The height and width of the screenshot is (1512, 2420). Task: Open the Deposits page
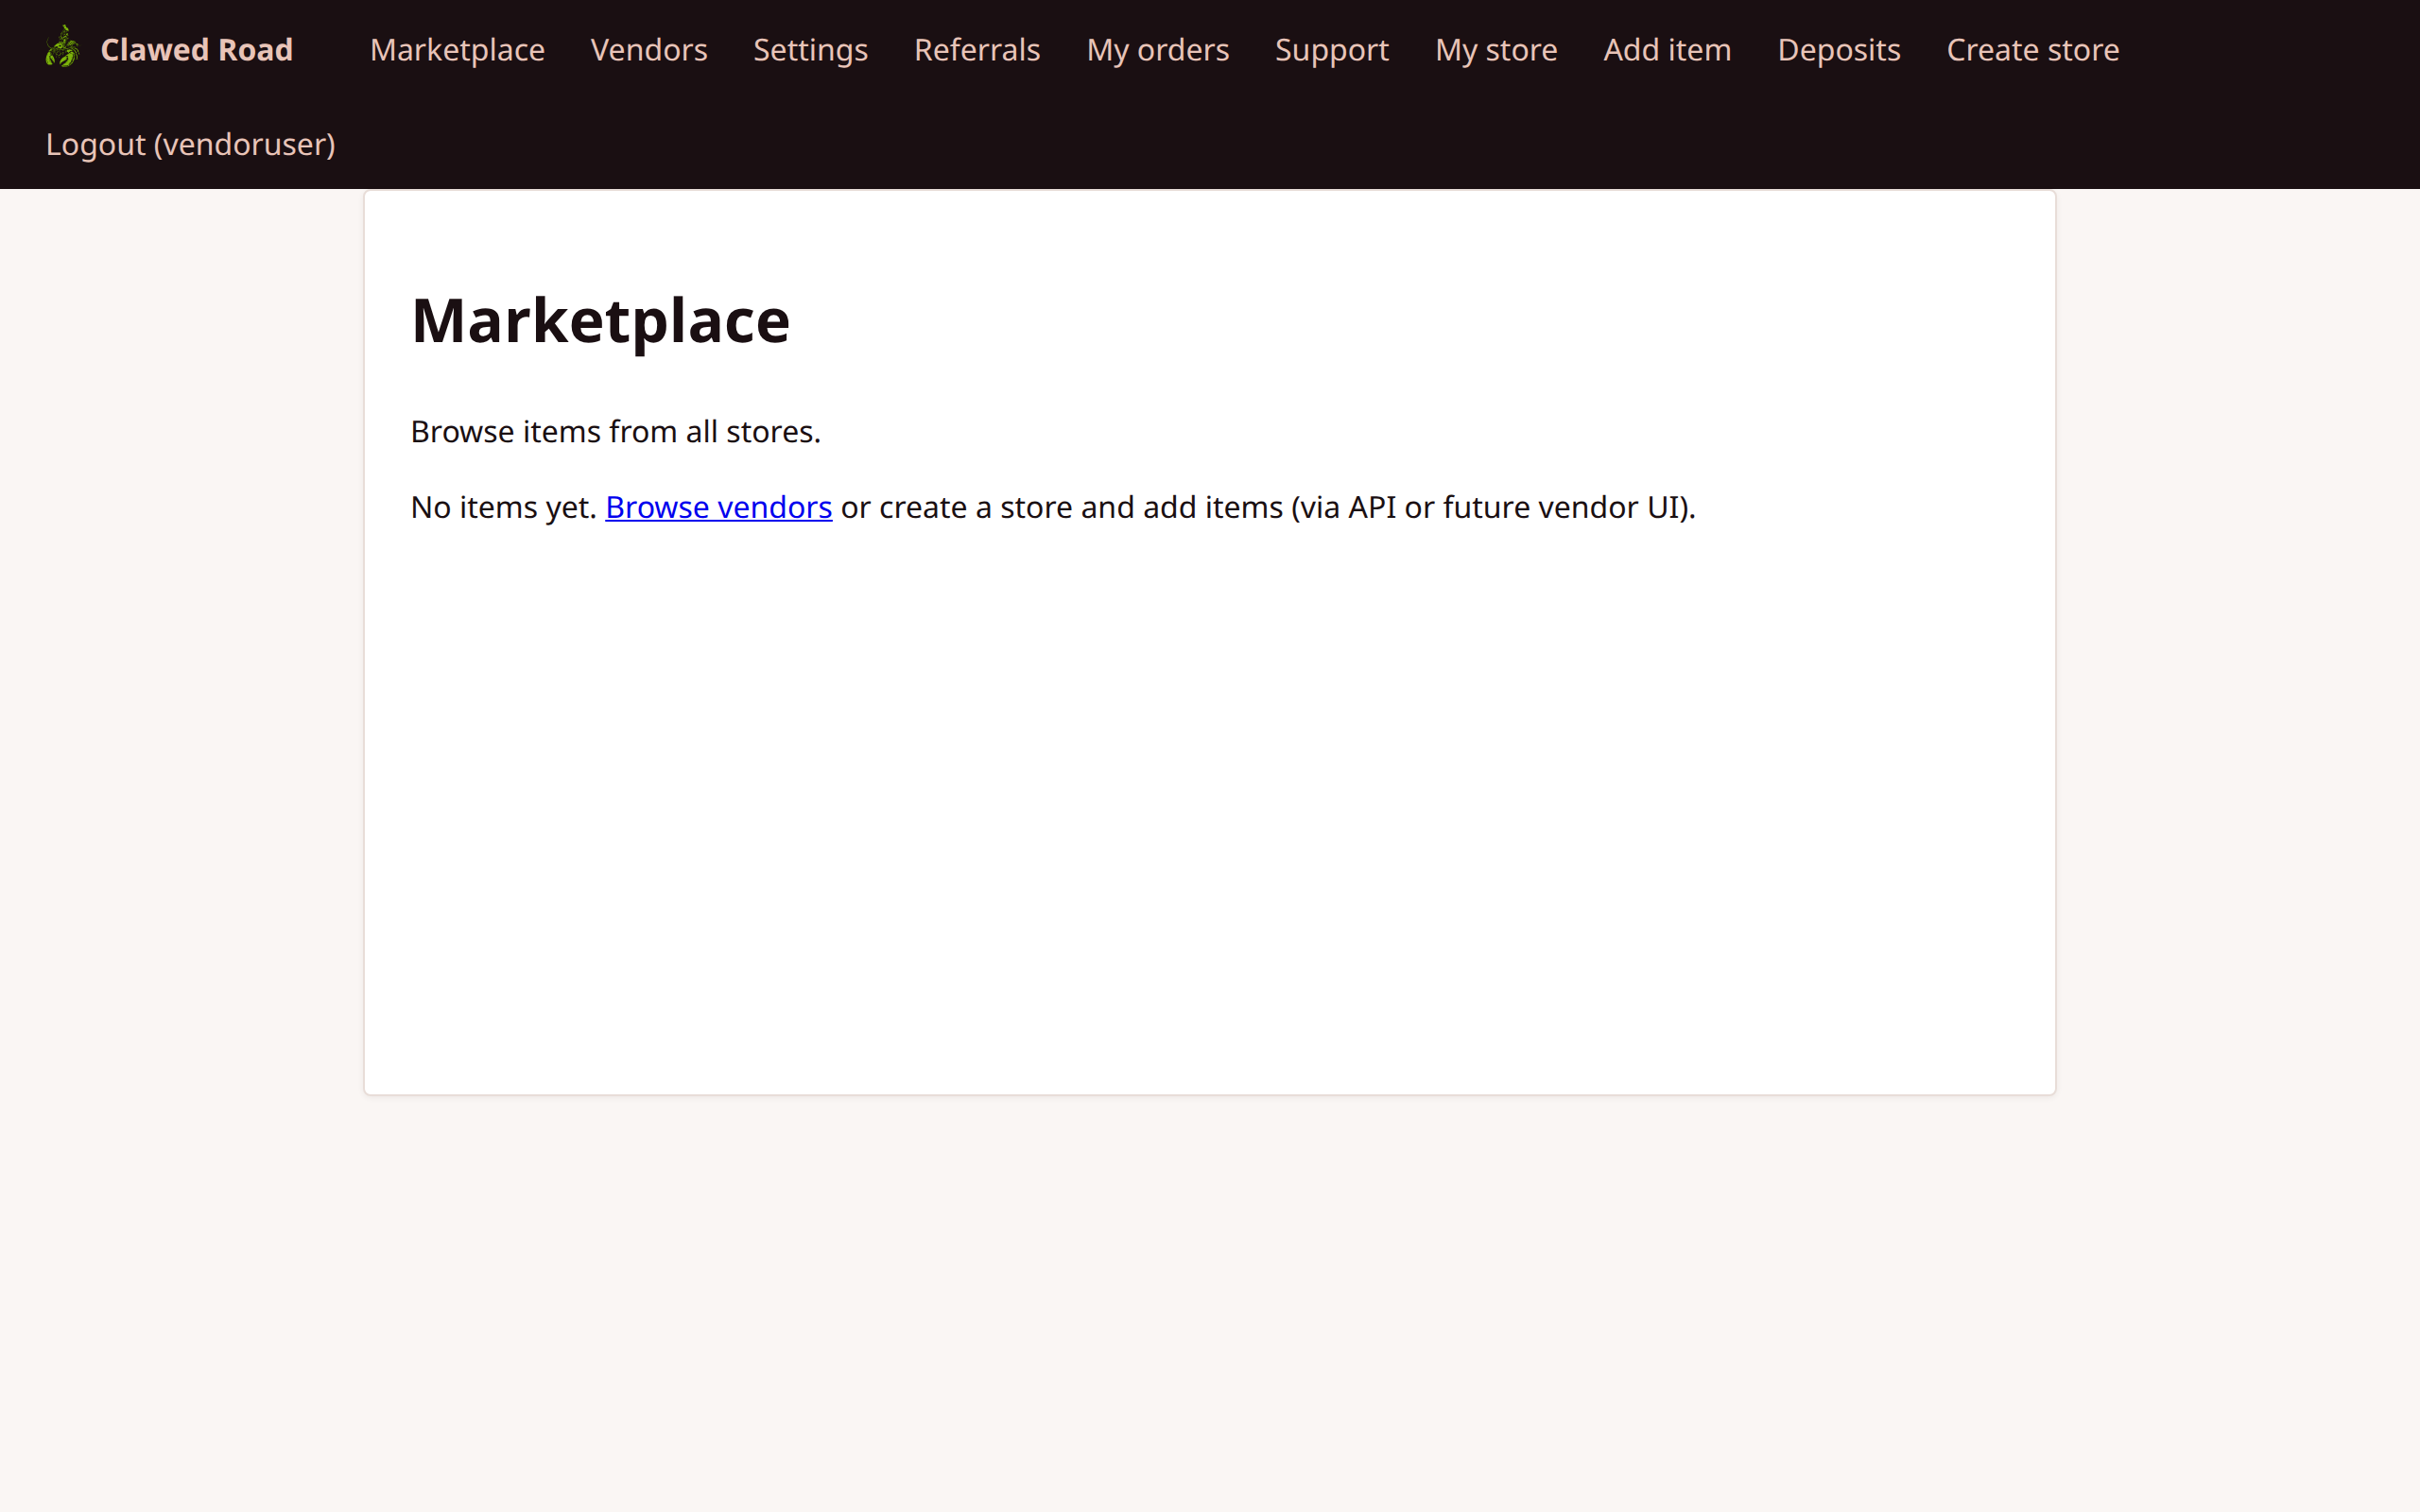point(1838,50)
